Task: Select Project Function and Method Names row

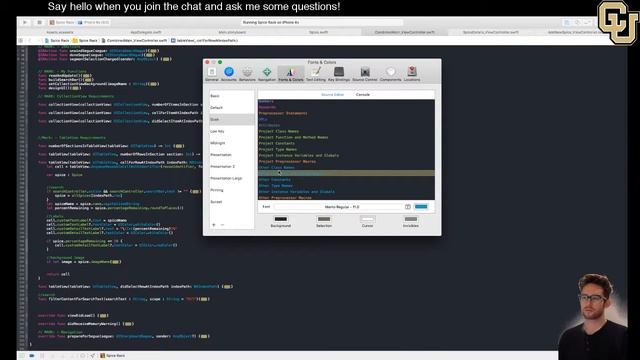Action: [346, 138]
